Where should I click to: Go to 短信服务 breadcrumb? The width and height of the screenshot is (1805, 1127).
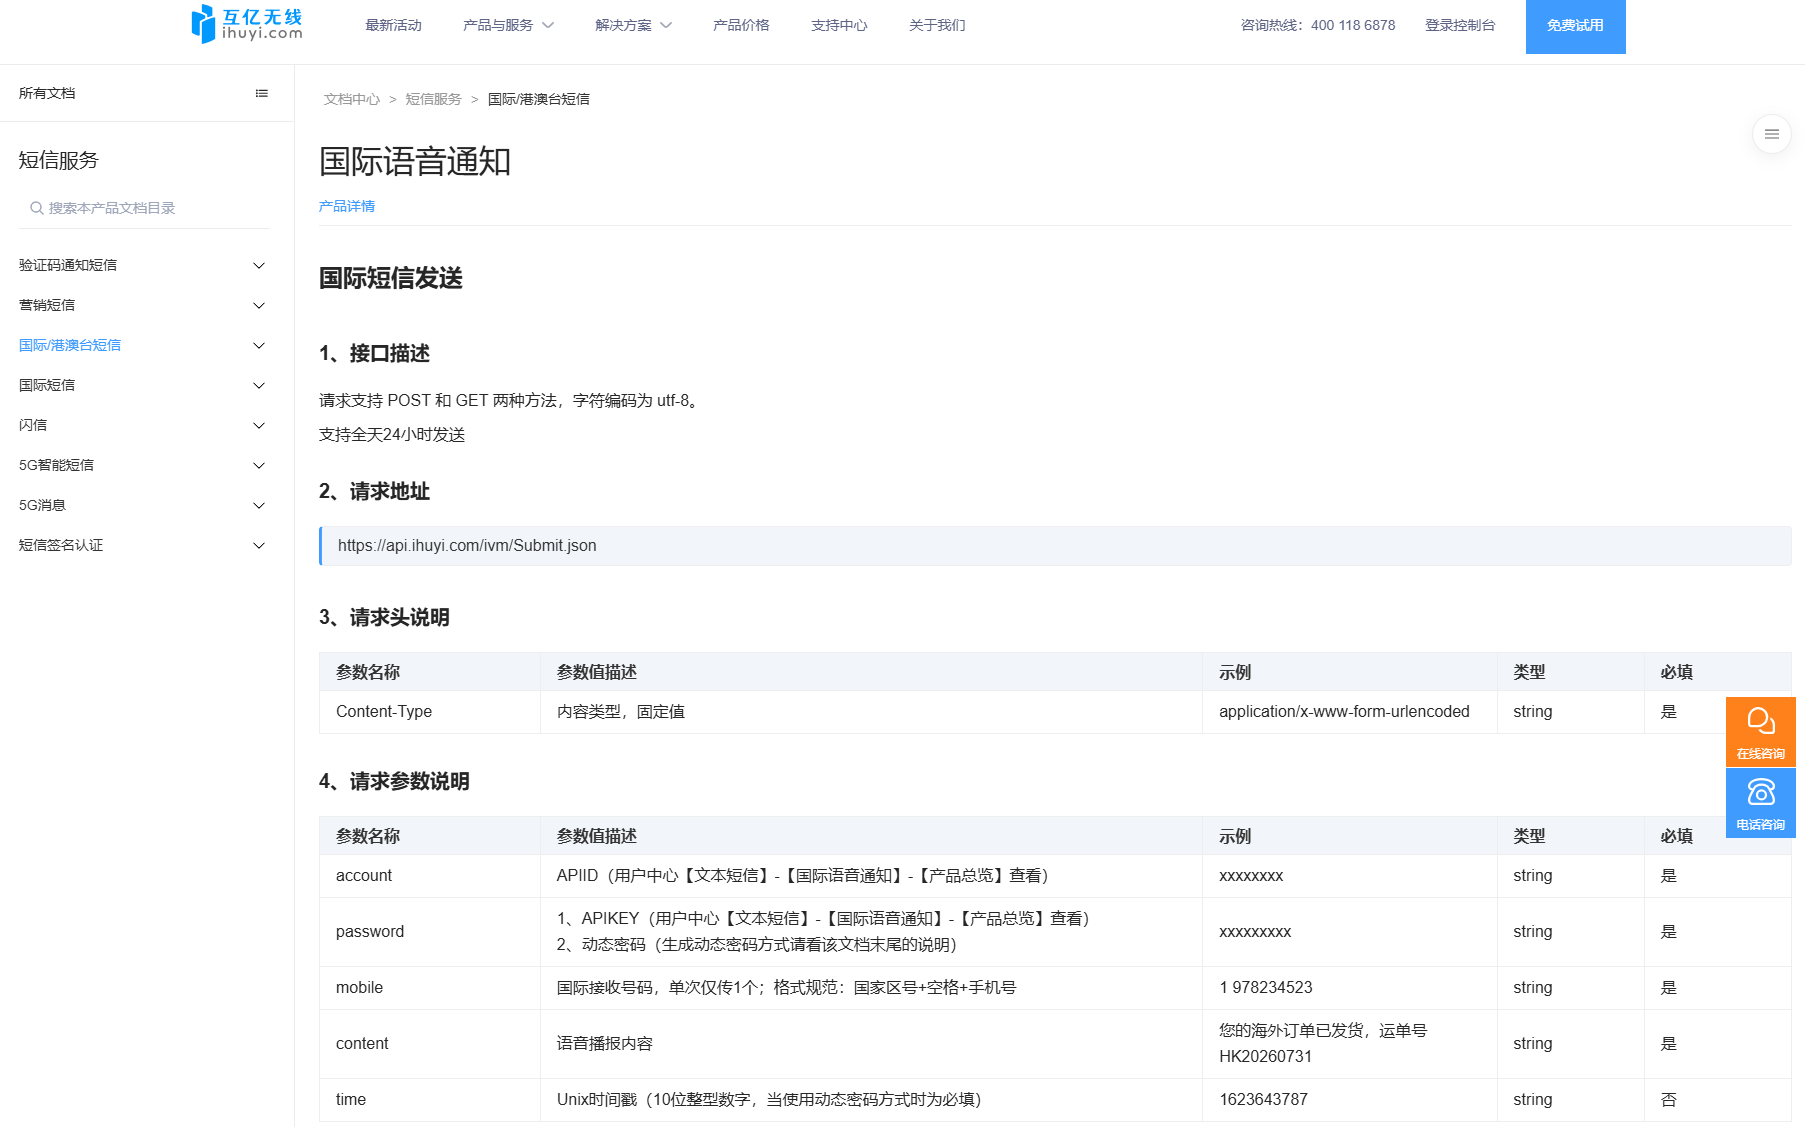coord(433,99)
